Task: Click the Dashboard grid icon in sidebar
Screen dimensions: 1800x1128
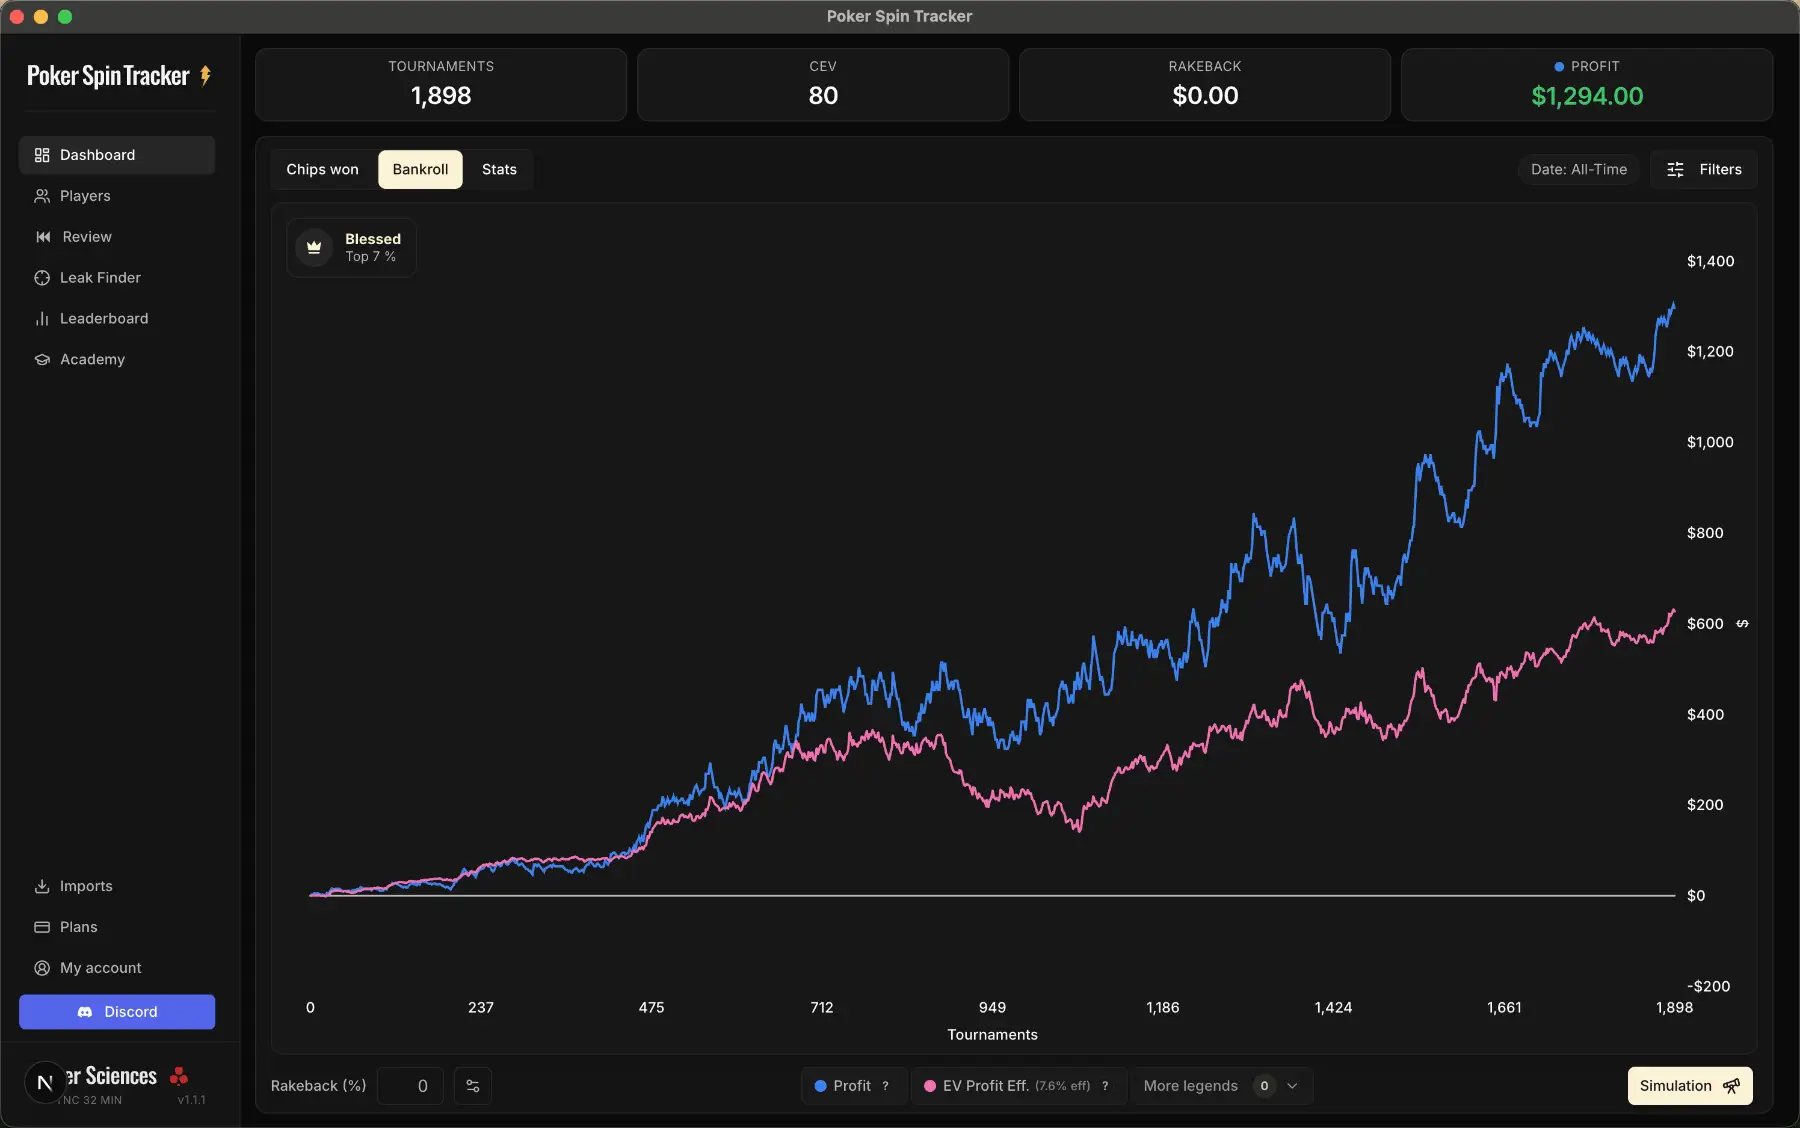Action: (42, 155)
